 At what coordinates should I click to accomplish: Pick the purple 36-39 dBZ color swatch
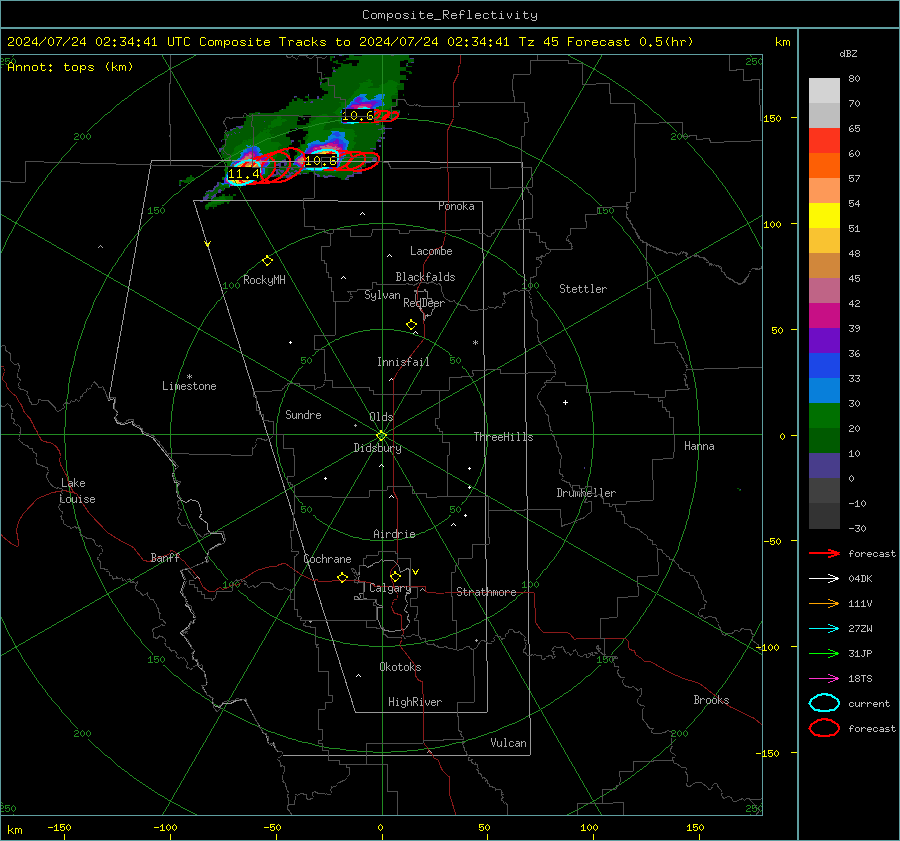824,341
